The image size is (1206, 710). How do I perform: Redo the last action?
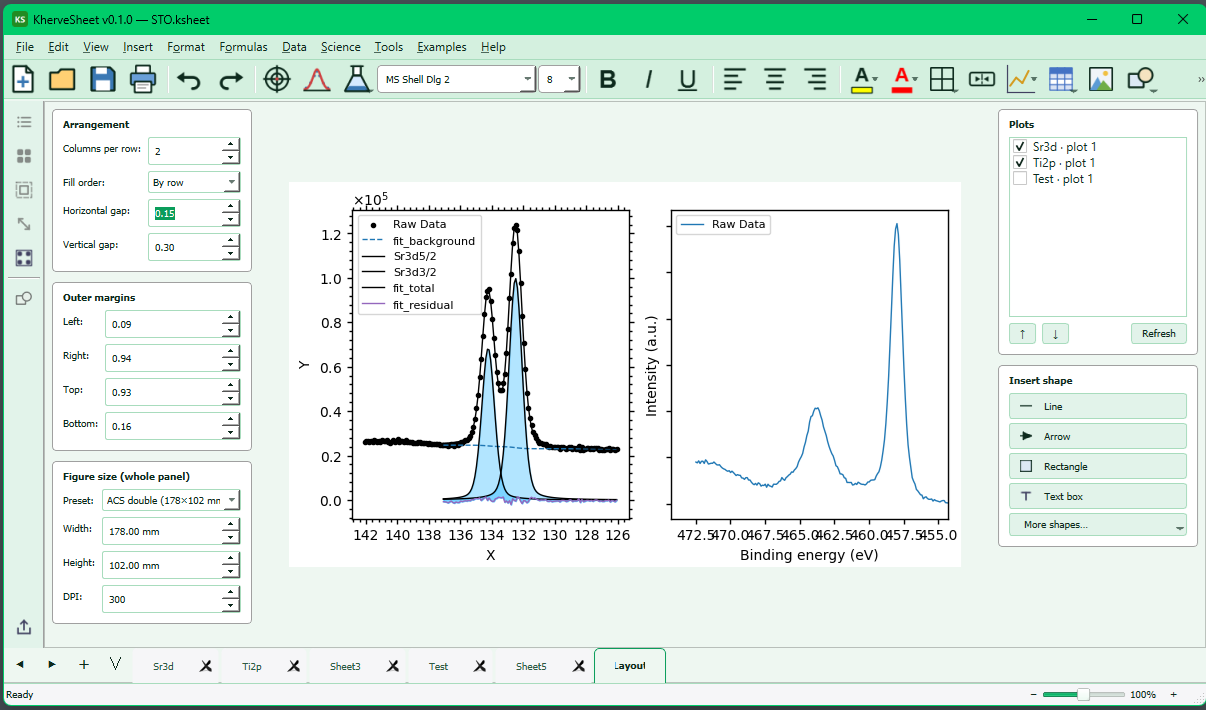tap(231, 80)
